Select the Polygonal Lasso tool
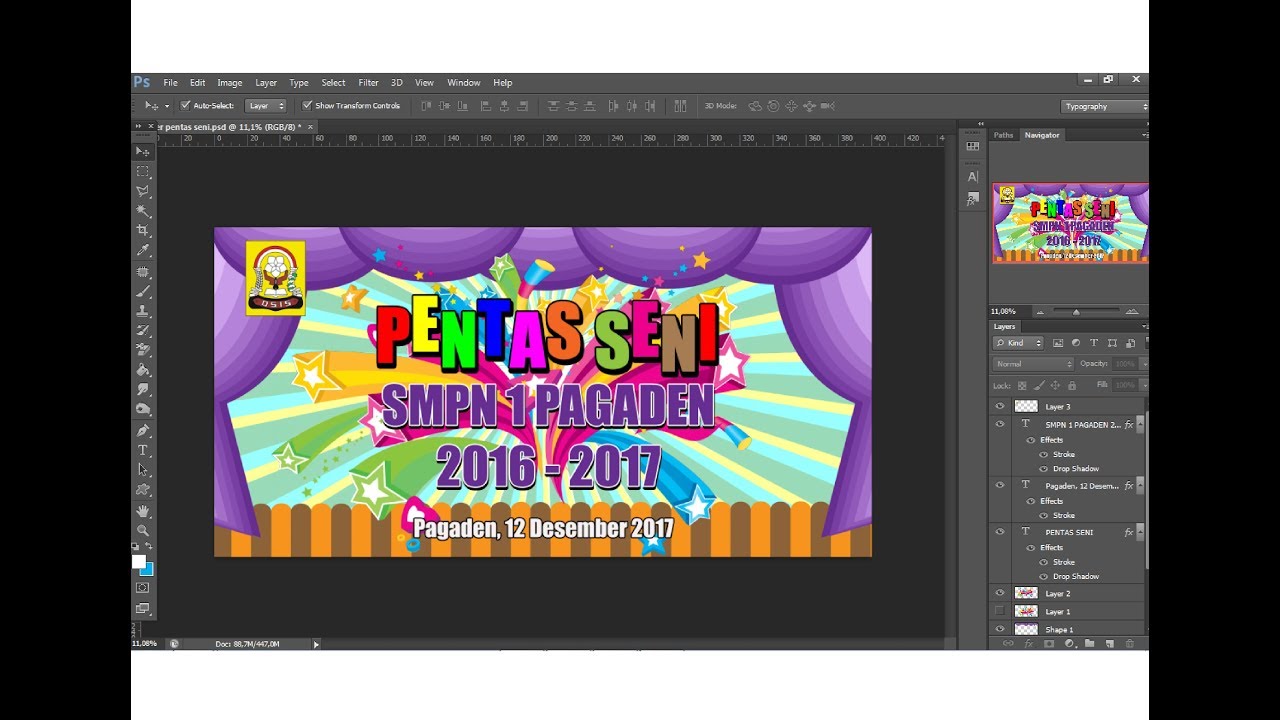1280x720 pixels. pyautogui.click(x=143, y=191)
